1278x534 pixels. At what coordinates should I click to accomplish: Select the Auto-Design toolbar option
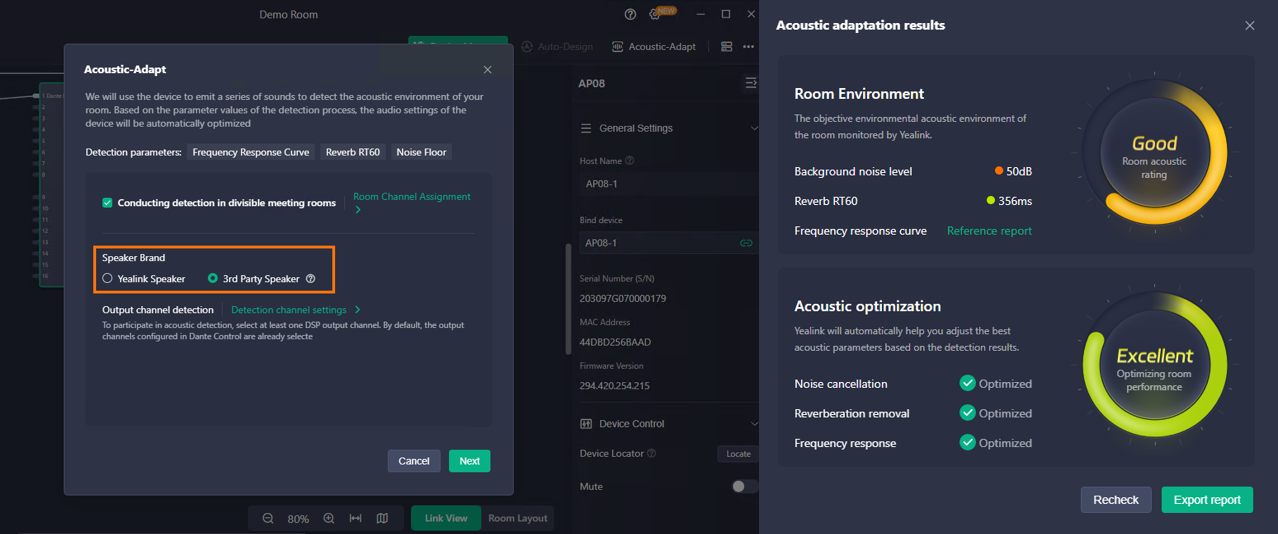pyautogui.click(x=557, y=46)
